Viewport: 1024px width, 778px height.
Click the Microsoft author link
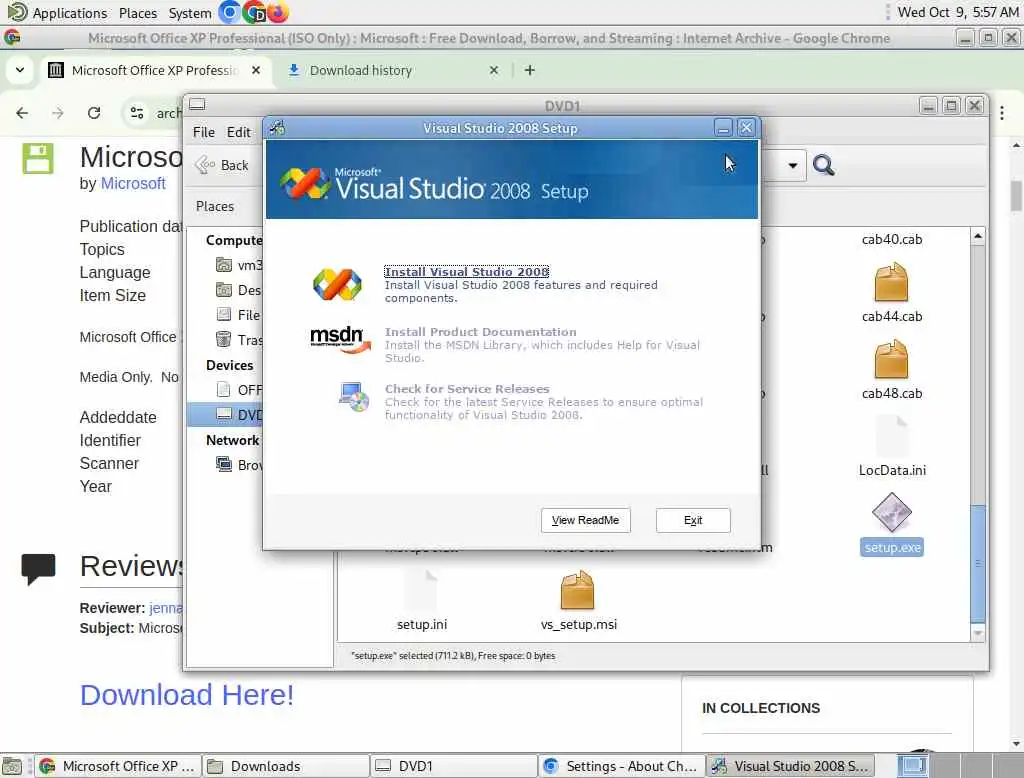133,184
